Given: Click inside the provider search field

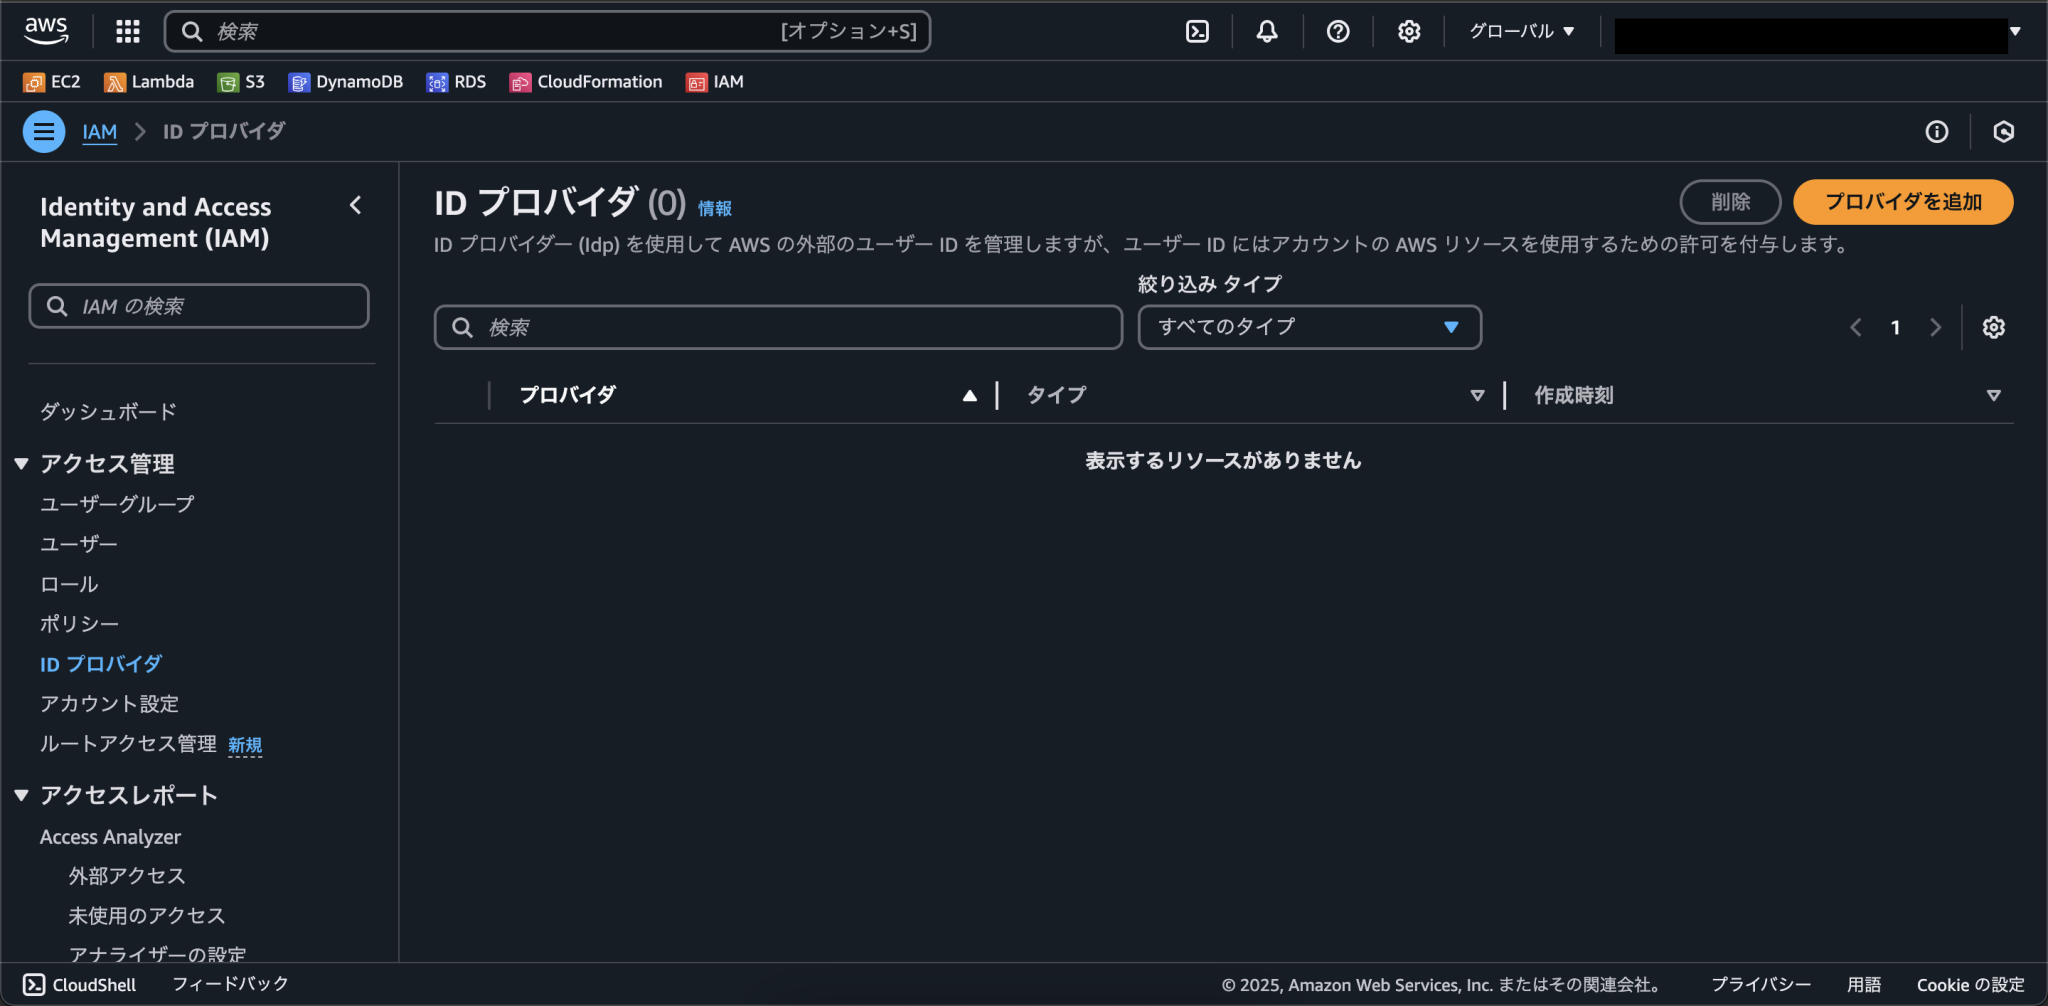Looking at the screenshot, I should tap(778, 327).
